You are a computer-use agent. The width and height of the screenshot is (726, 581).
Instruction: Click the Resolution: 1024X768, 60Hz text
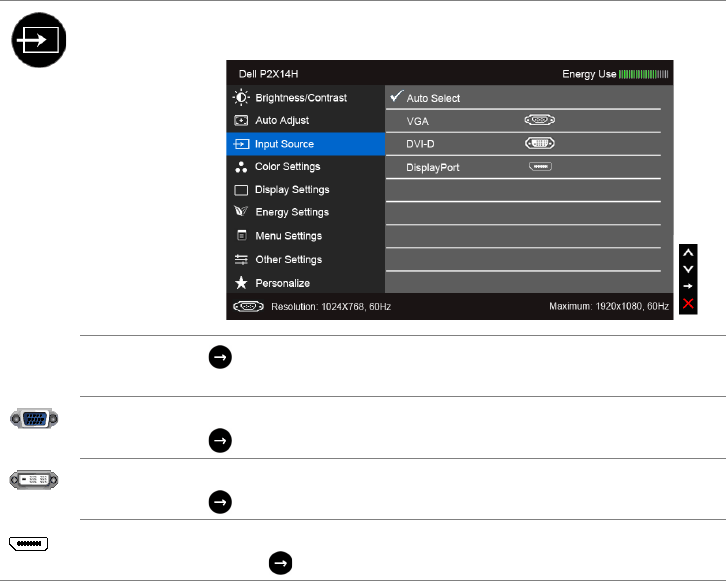(x=331, y=306)
